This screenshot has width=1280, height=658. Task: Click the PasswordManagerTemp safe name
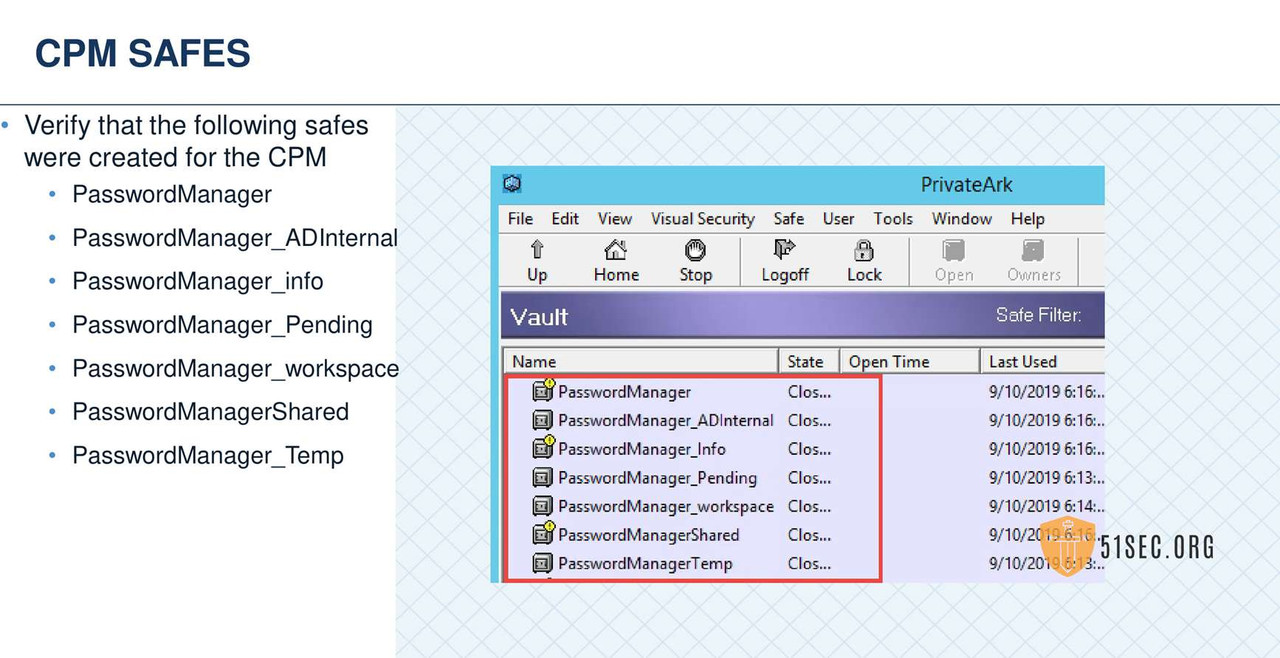[x=645, y=563]
